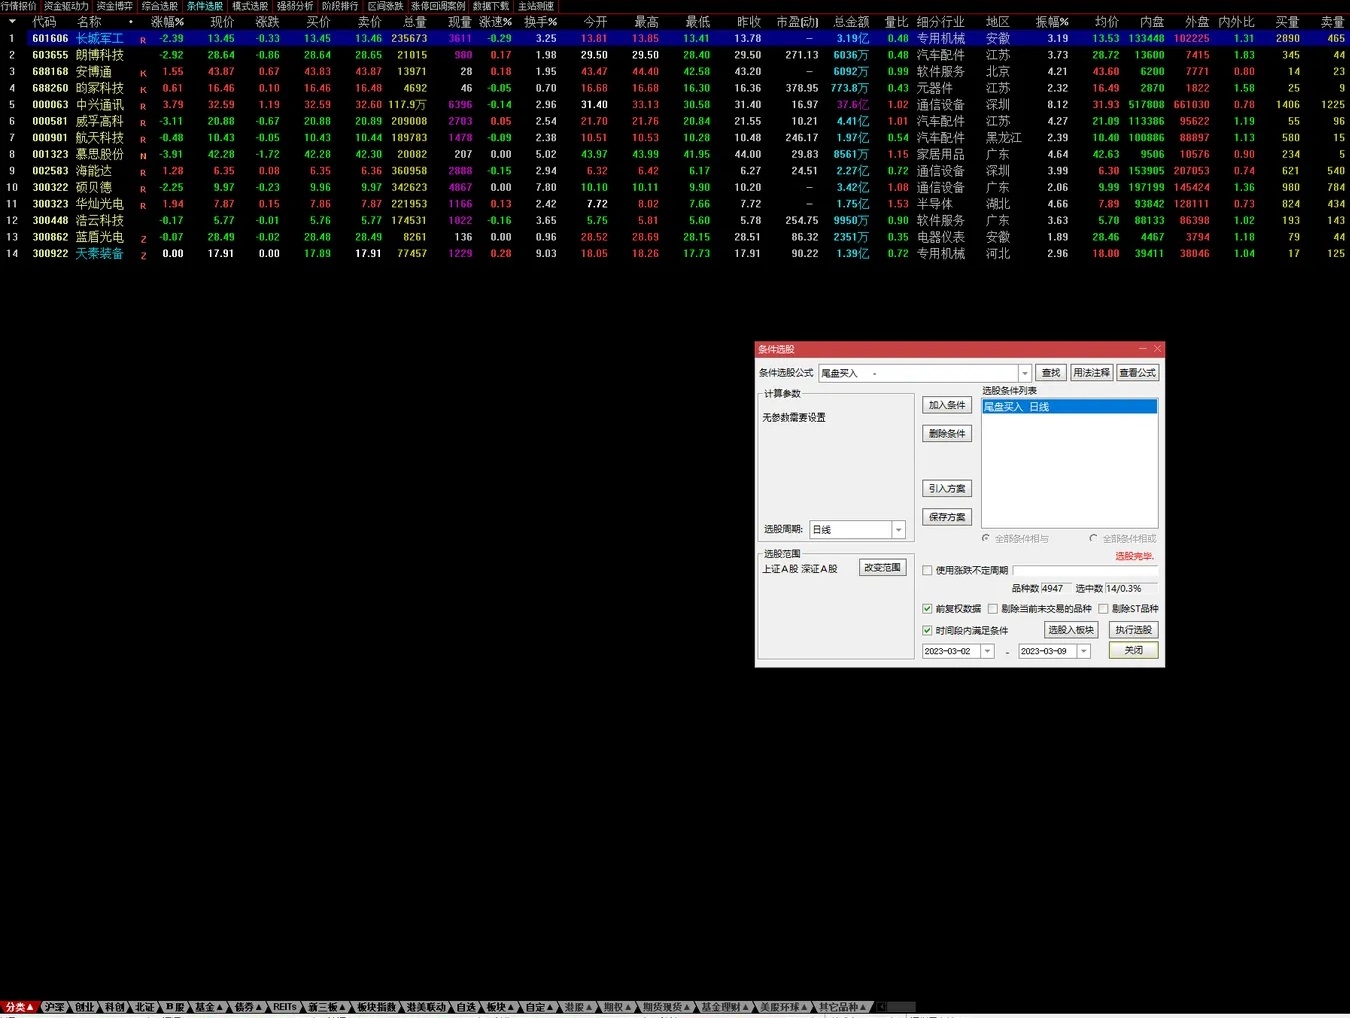
Task: Open 沪深 bottom tab
Action: (54, 1007)
